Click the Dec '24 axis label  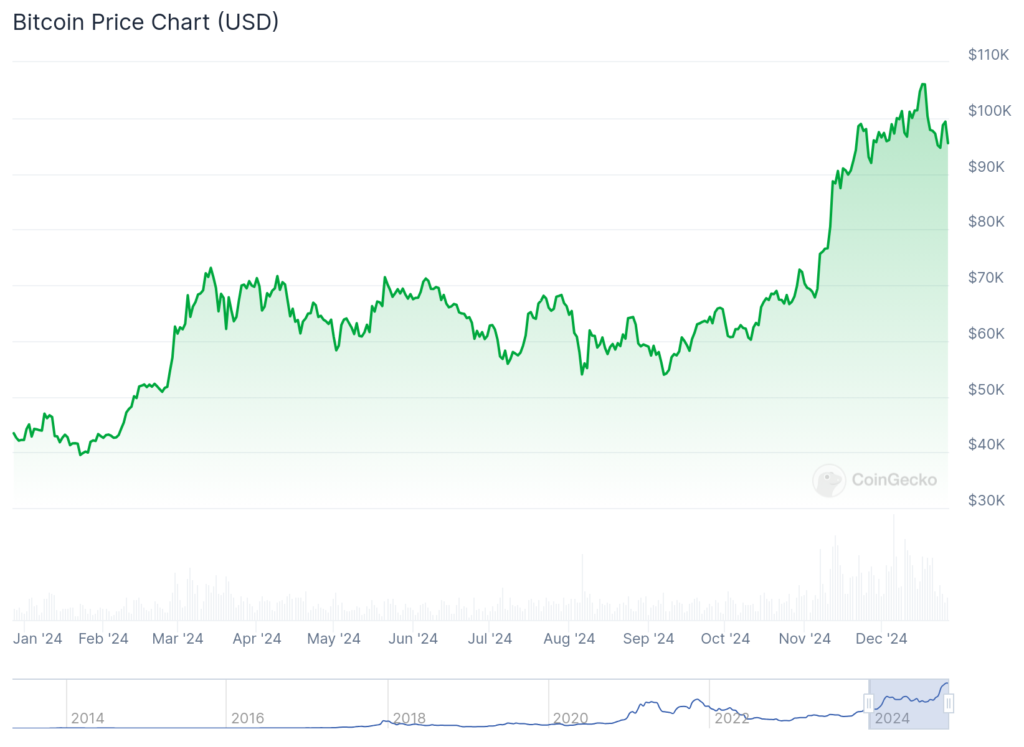point(881,639)
